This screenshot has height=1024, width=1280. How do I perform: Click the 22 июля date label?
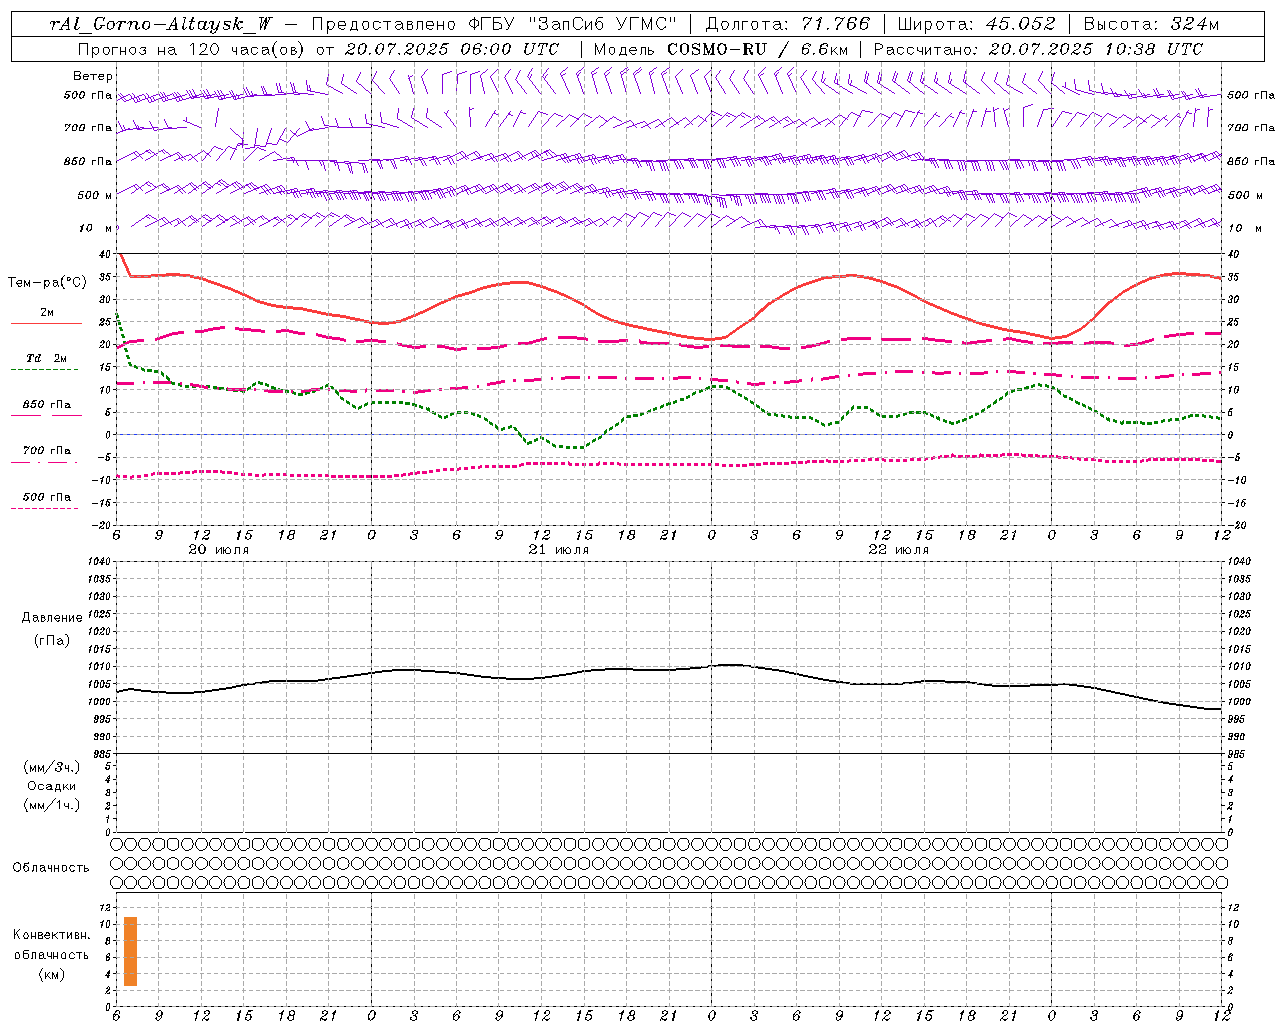[x=899, y=550]
